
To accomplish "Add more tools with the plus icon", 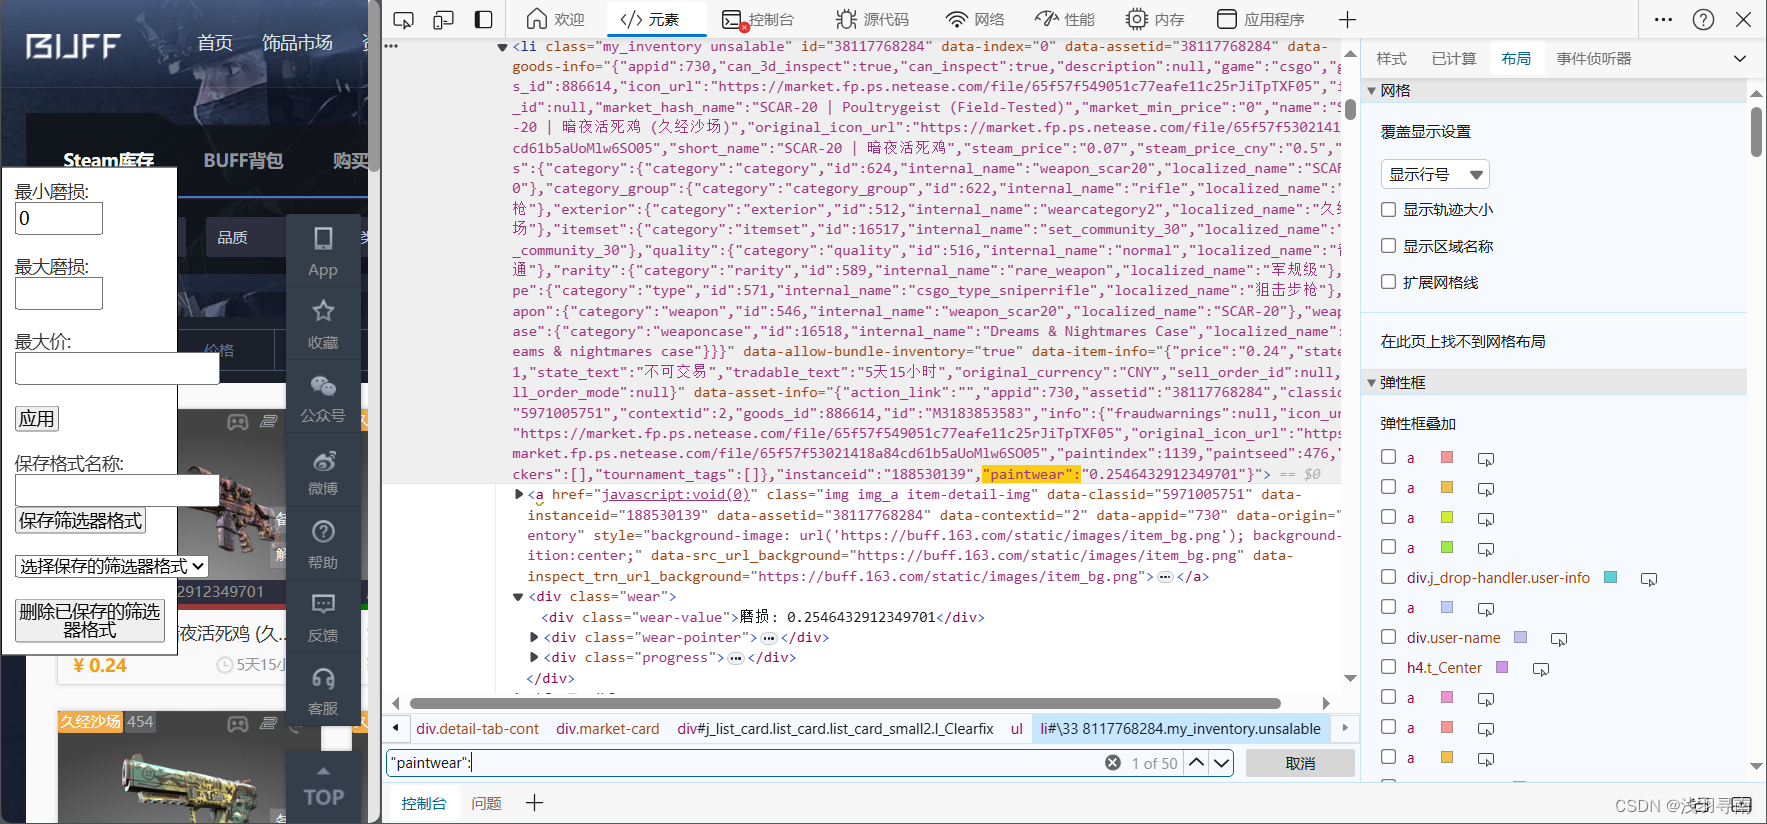I will [1348, 20].
